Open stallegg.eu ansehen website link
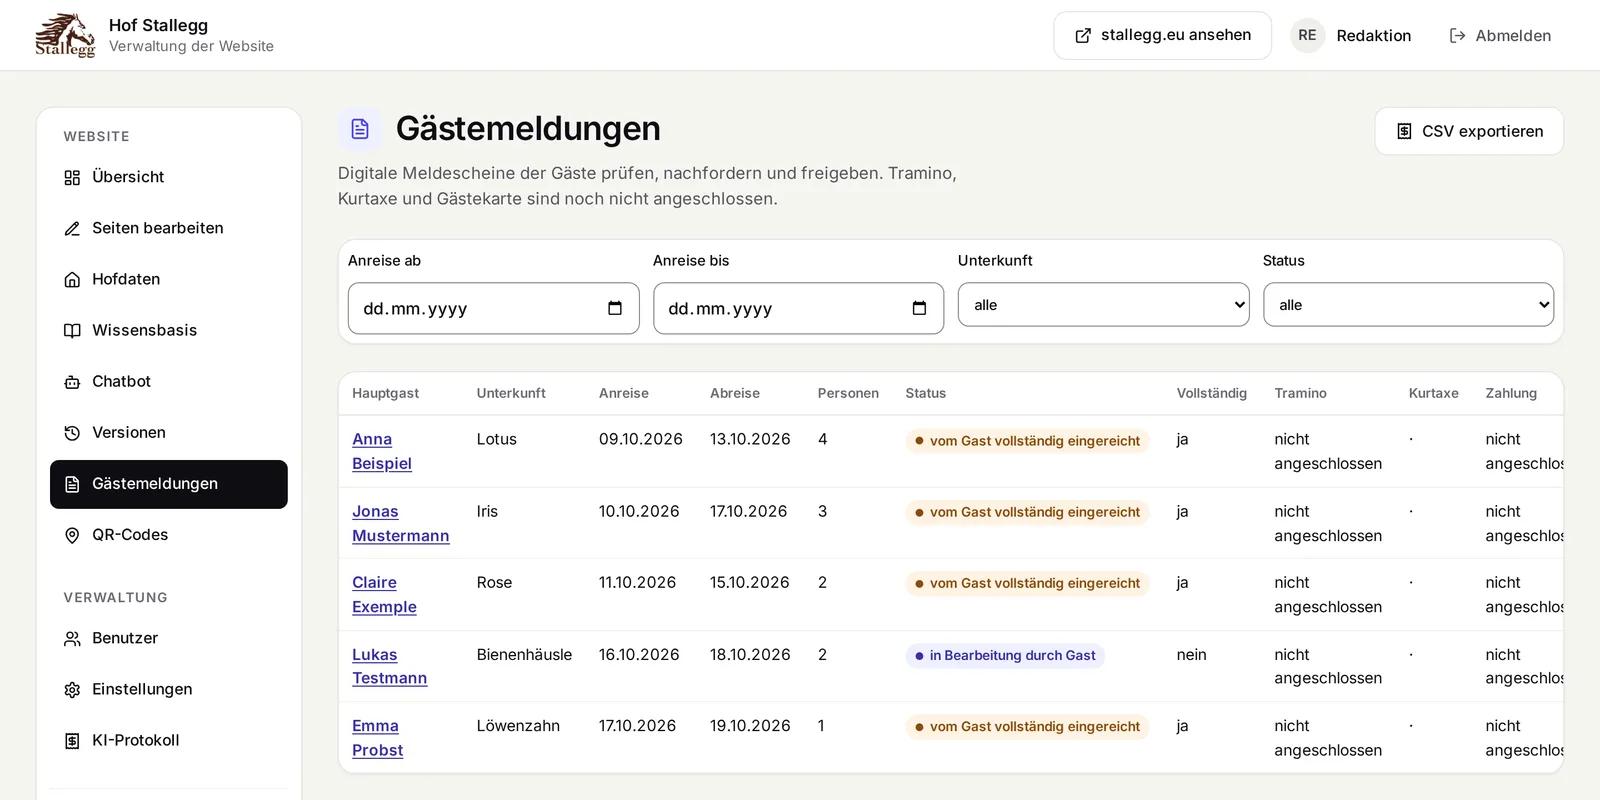The height and width of the screenshot is (800, 1600). (x=1162, y=36)
